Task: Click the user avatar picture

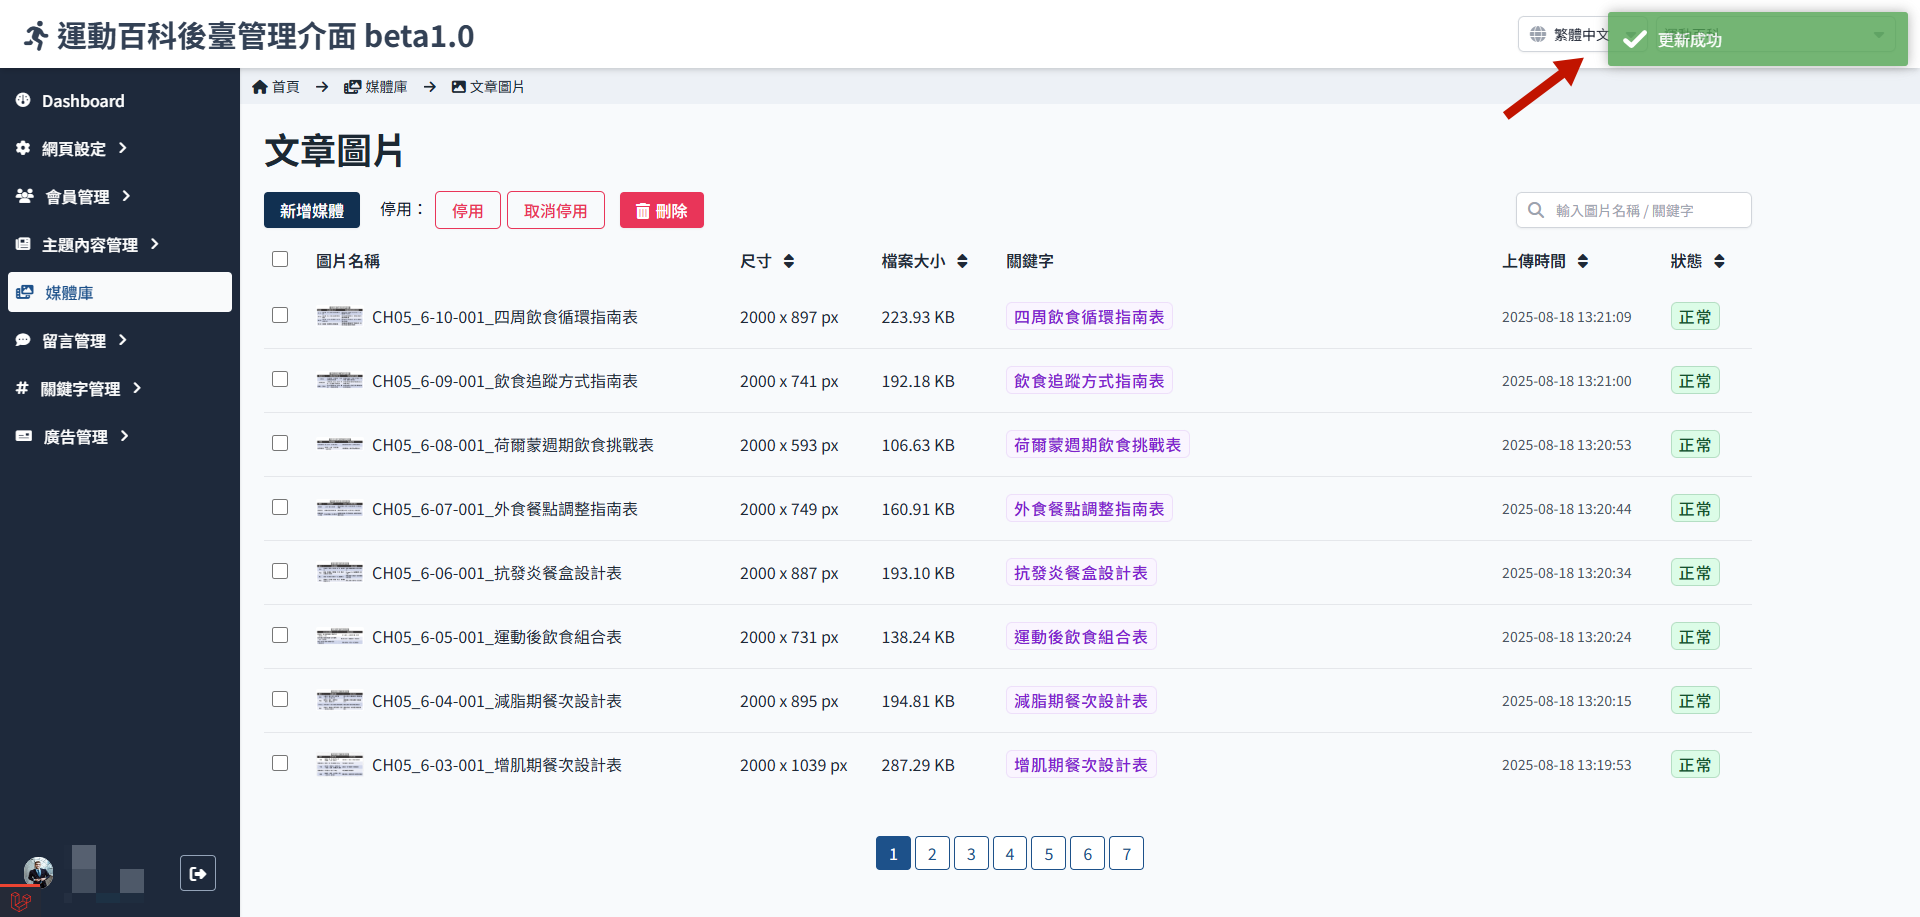Action: point(39,872)
